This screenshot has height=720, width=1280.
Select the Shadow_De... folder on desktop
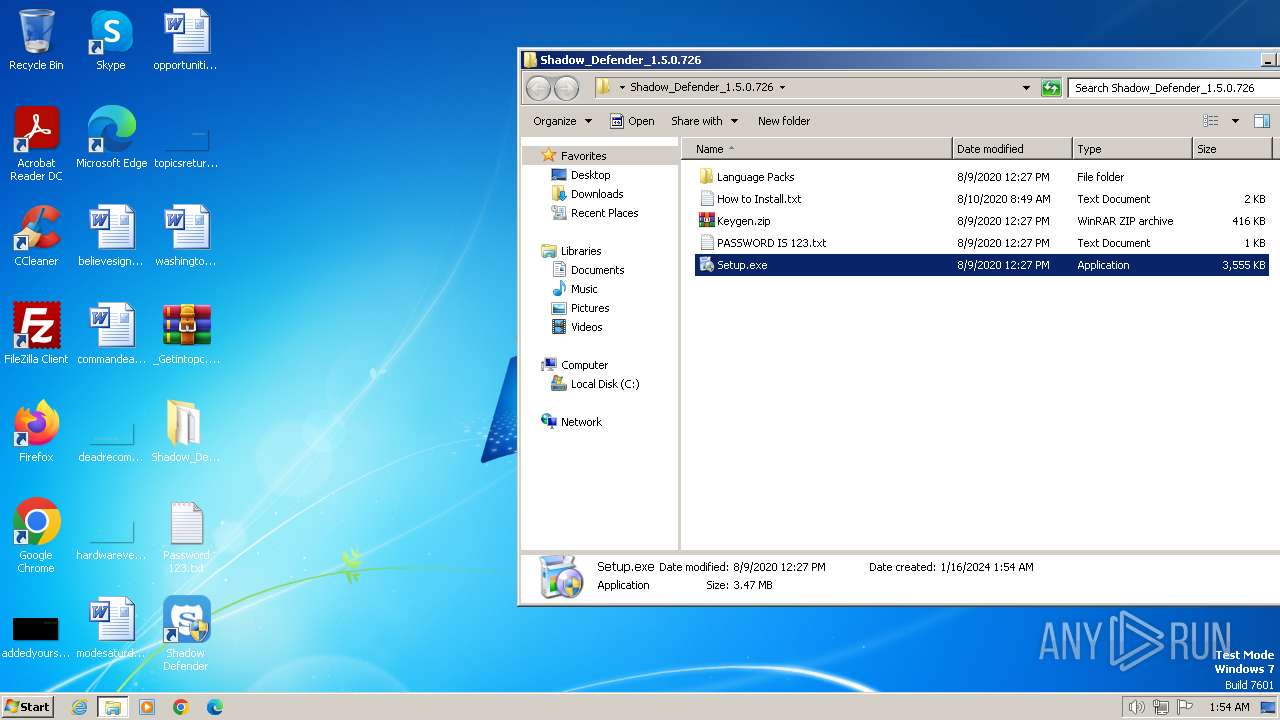[x=186, y=432]
